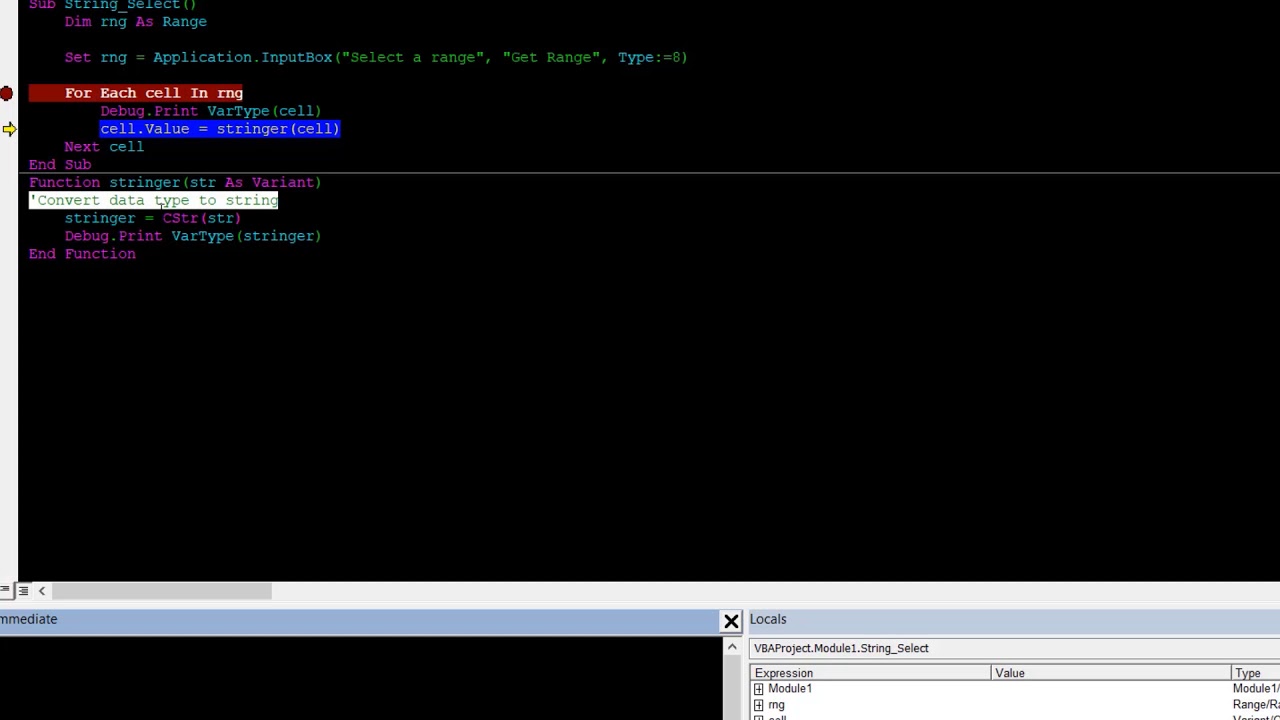Image resolution: width=1280 pixels, height=720 pixels.
Task: Close the Immediate window
Action: click(731, 622)
